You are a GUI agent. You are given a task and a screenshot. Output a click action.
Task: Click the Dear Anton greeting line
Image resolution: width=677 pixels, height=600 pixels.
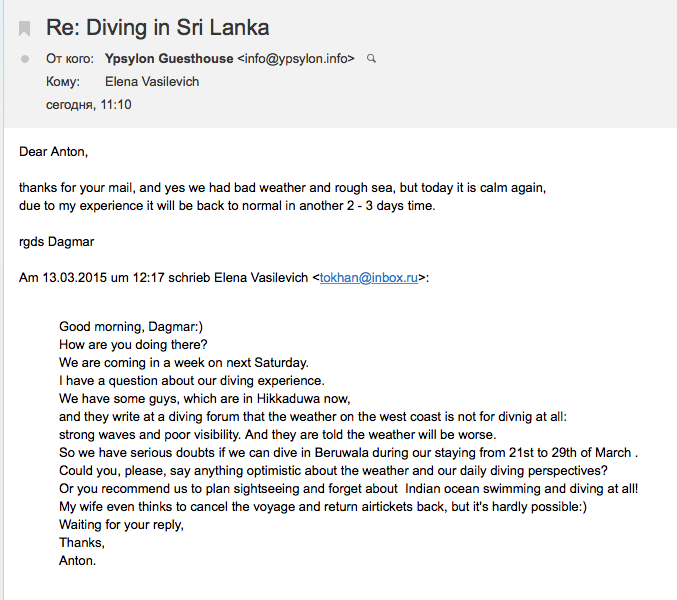tap(54, 152)
